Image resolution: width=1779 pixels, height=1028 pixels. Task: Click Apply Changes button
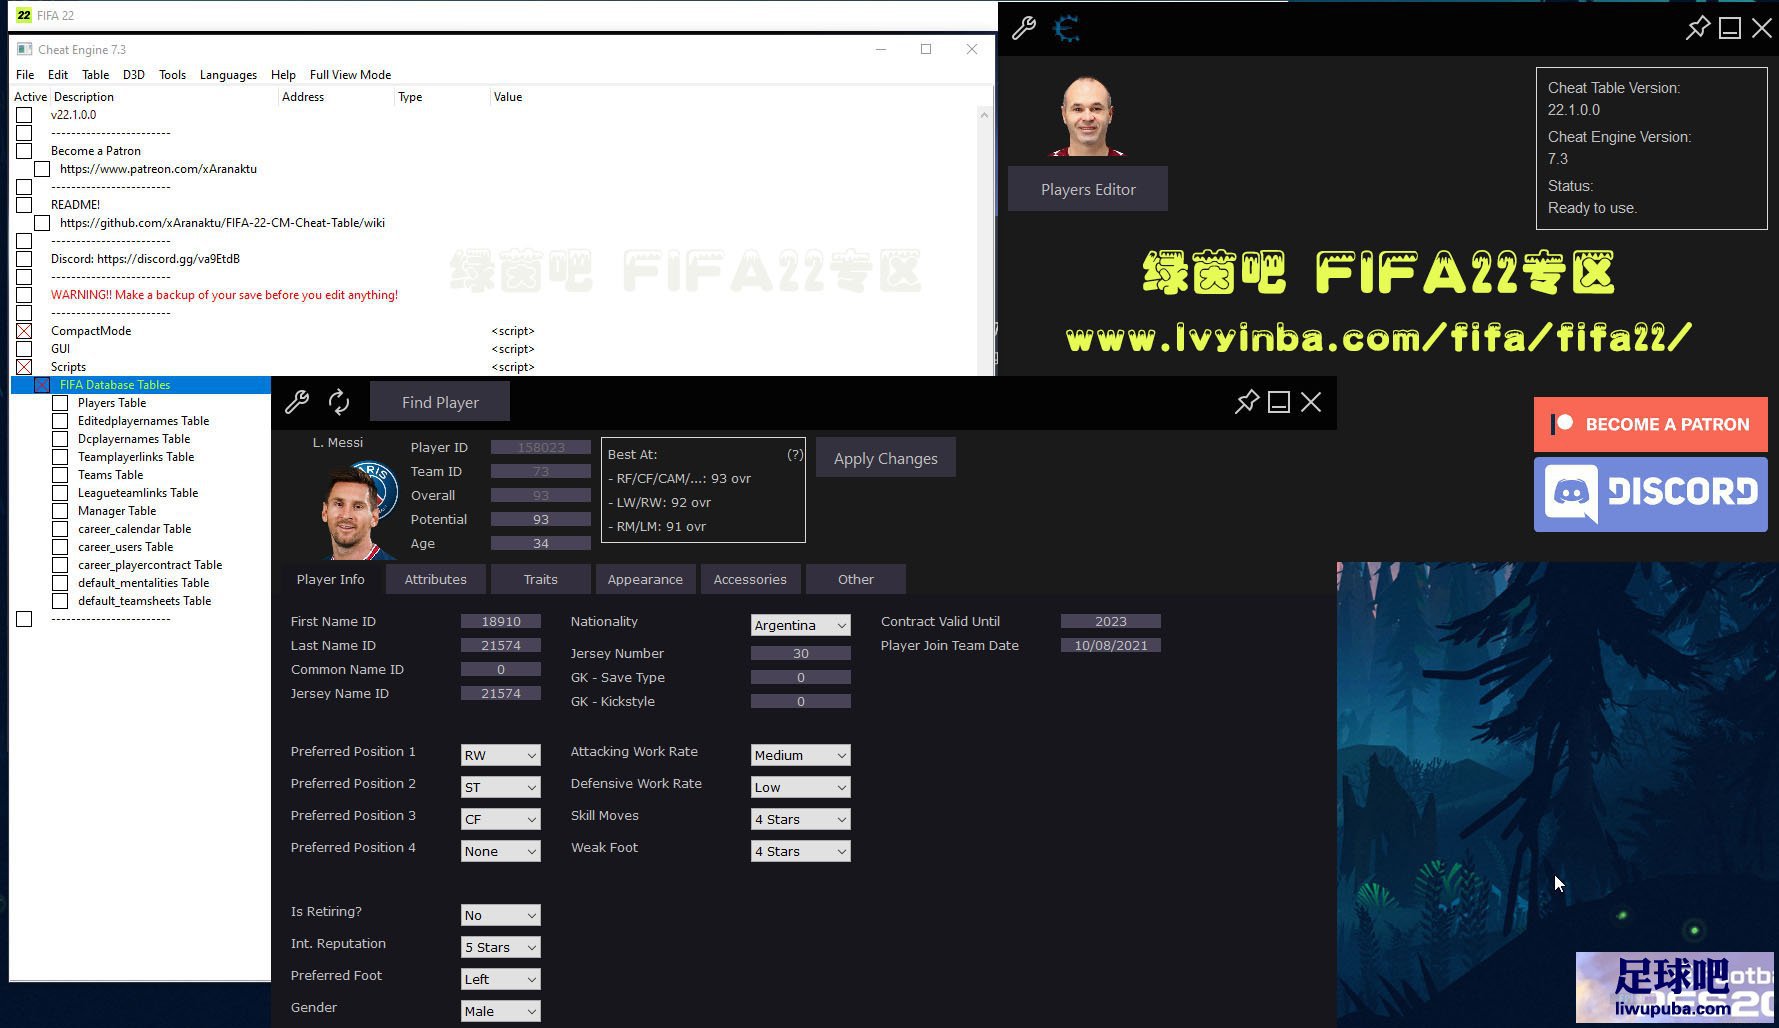click(x=886, y=458)
